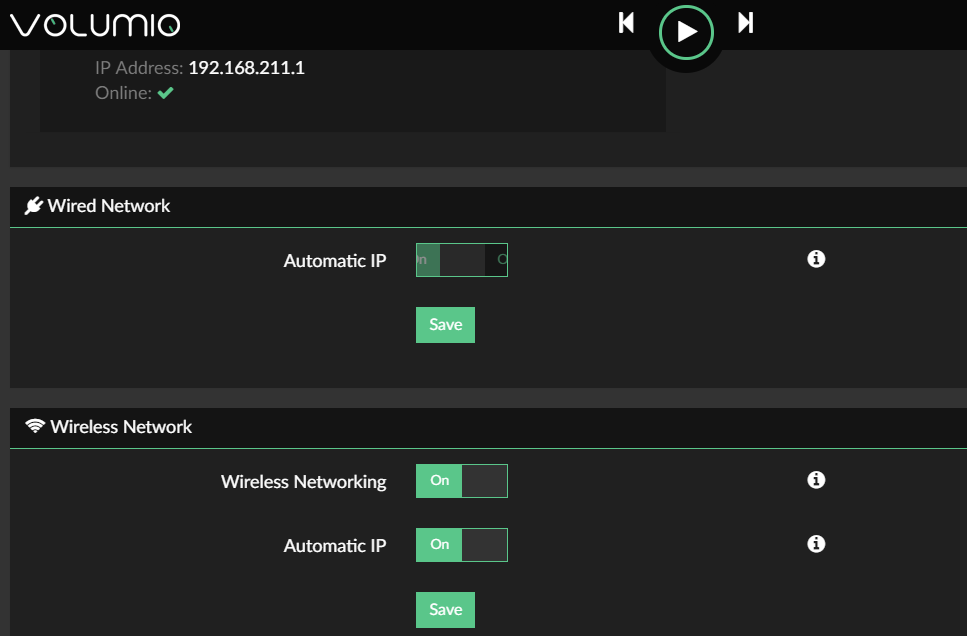967x636 pixels.
Task: Click the Wired Network plug icon
Action: point(33,205)
